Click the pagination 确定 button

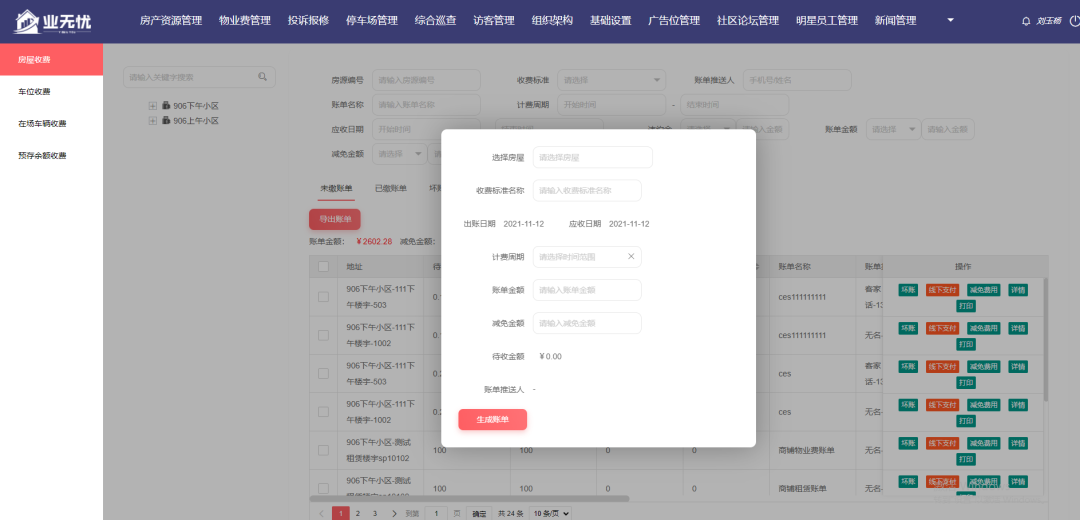480,514
